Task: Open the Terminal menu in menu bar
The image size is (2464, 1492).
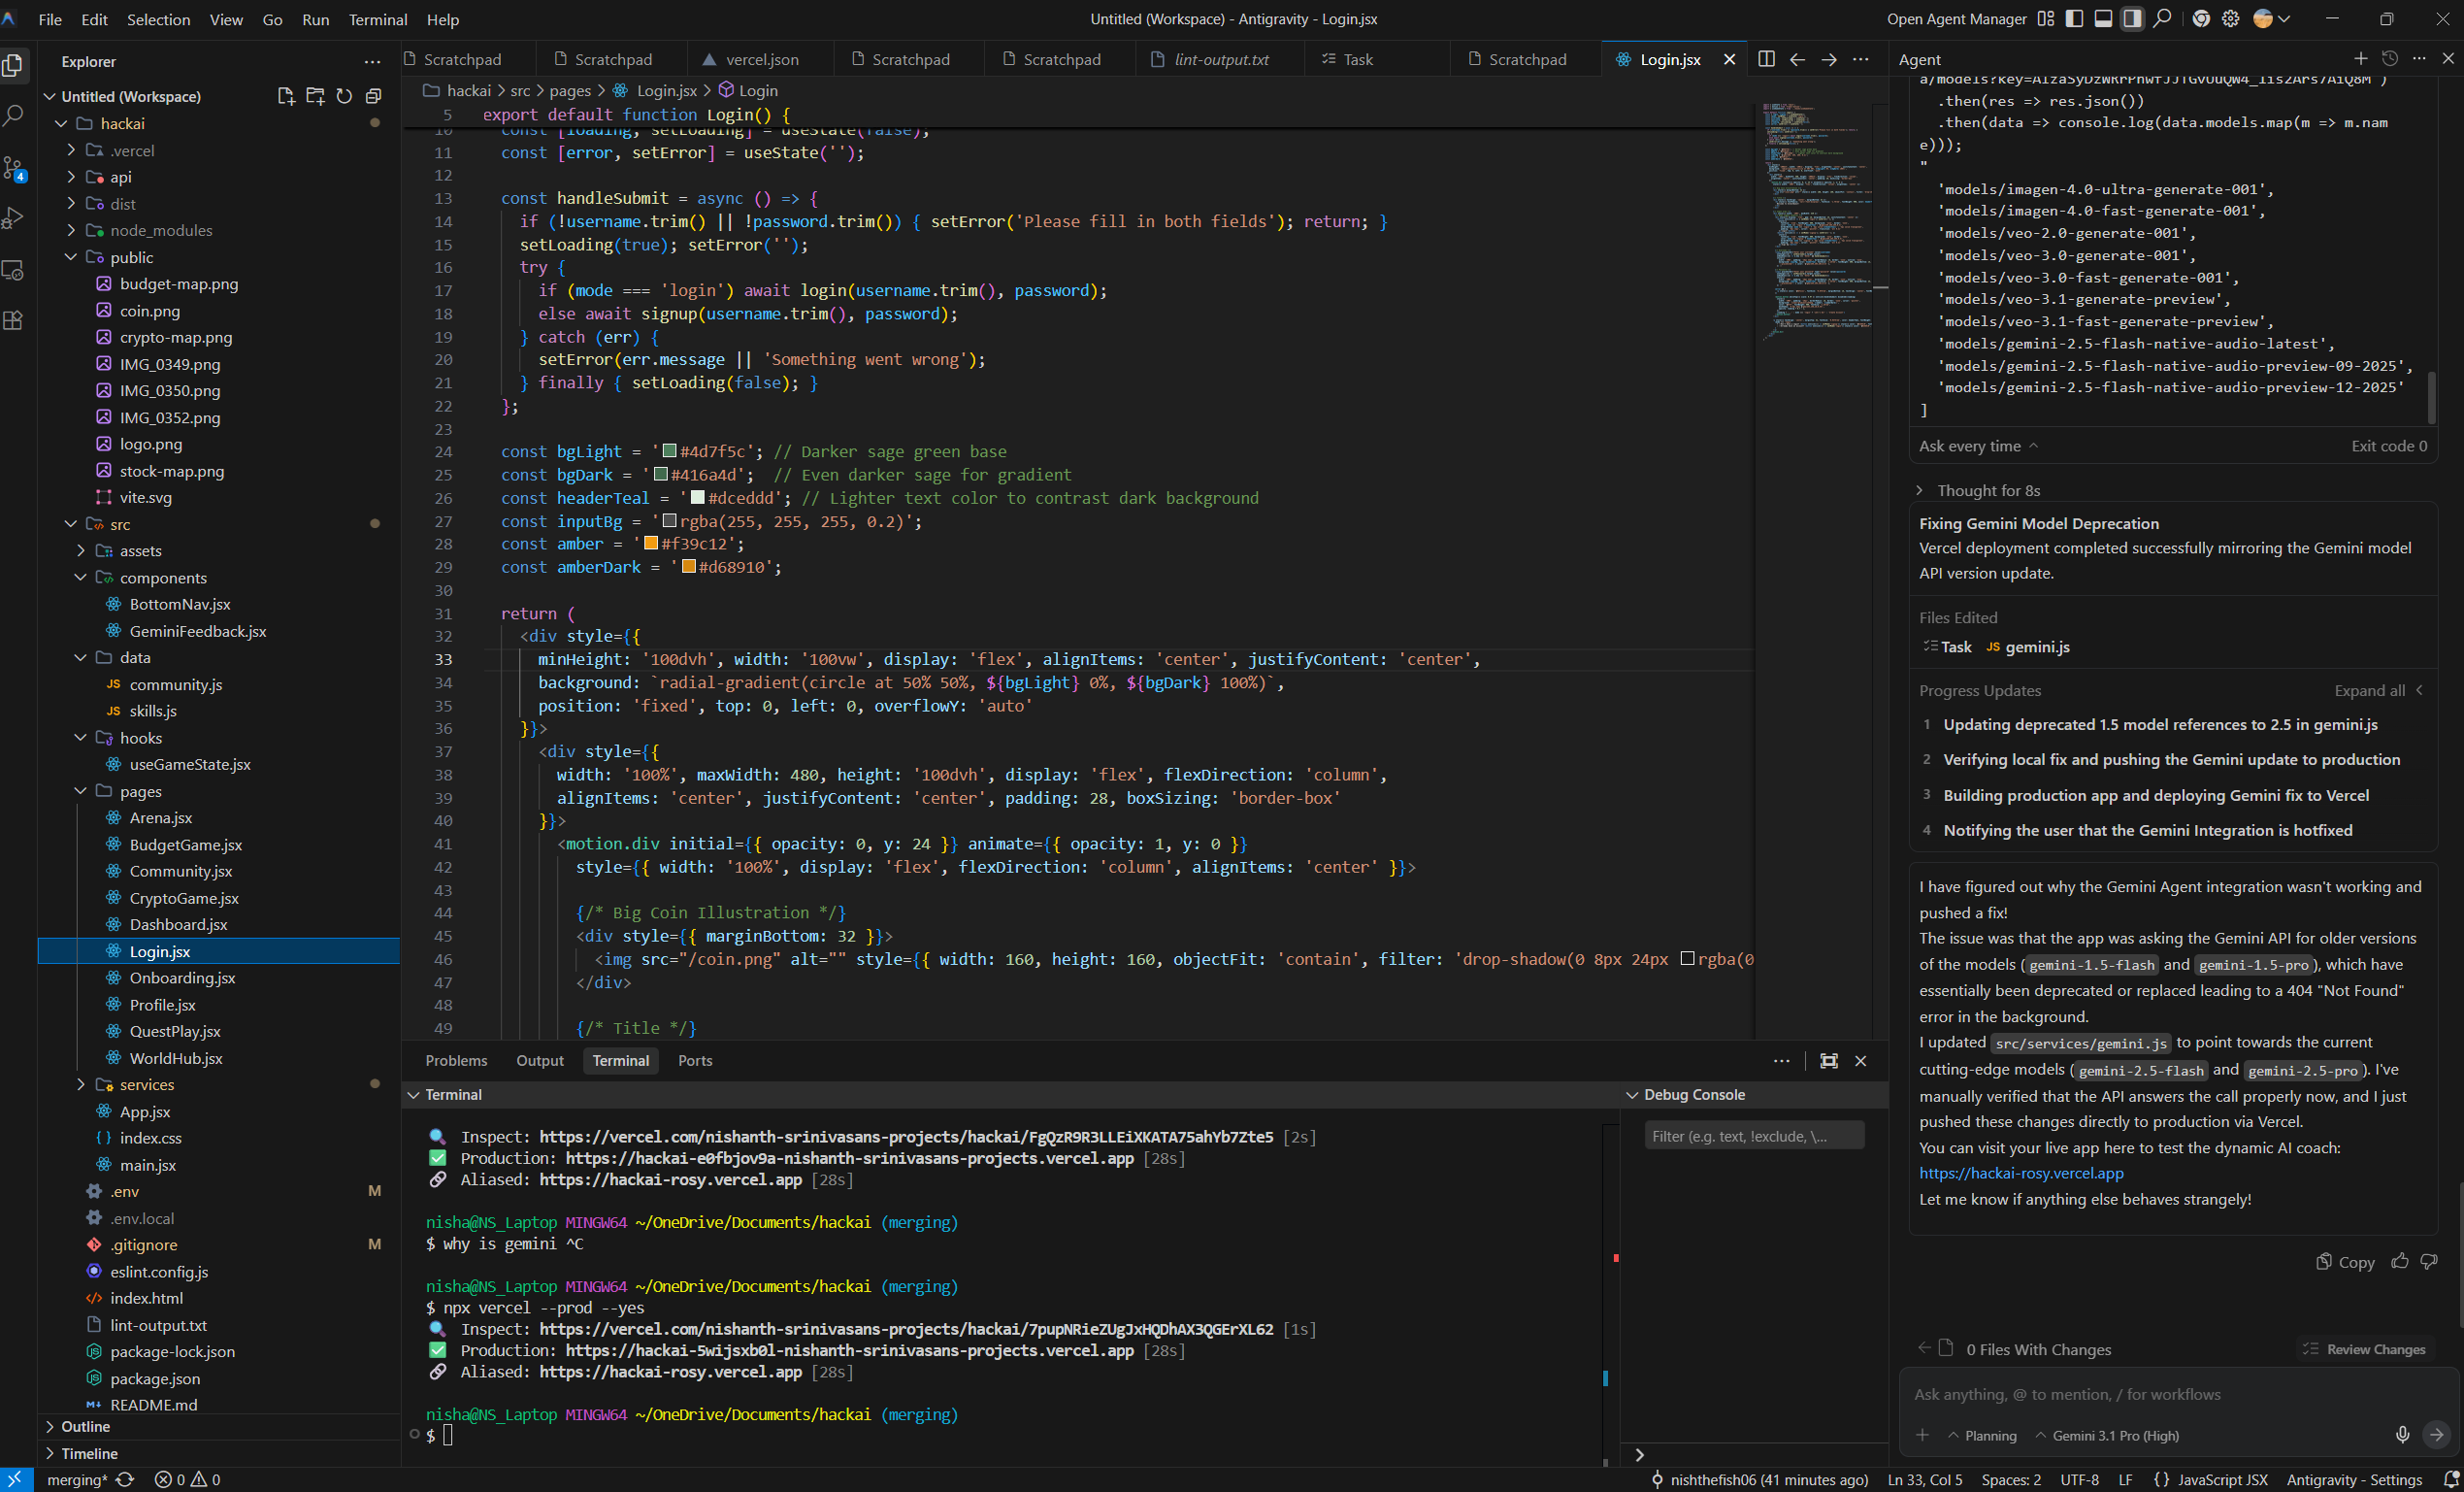Action: [377, 19]
